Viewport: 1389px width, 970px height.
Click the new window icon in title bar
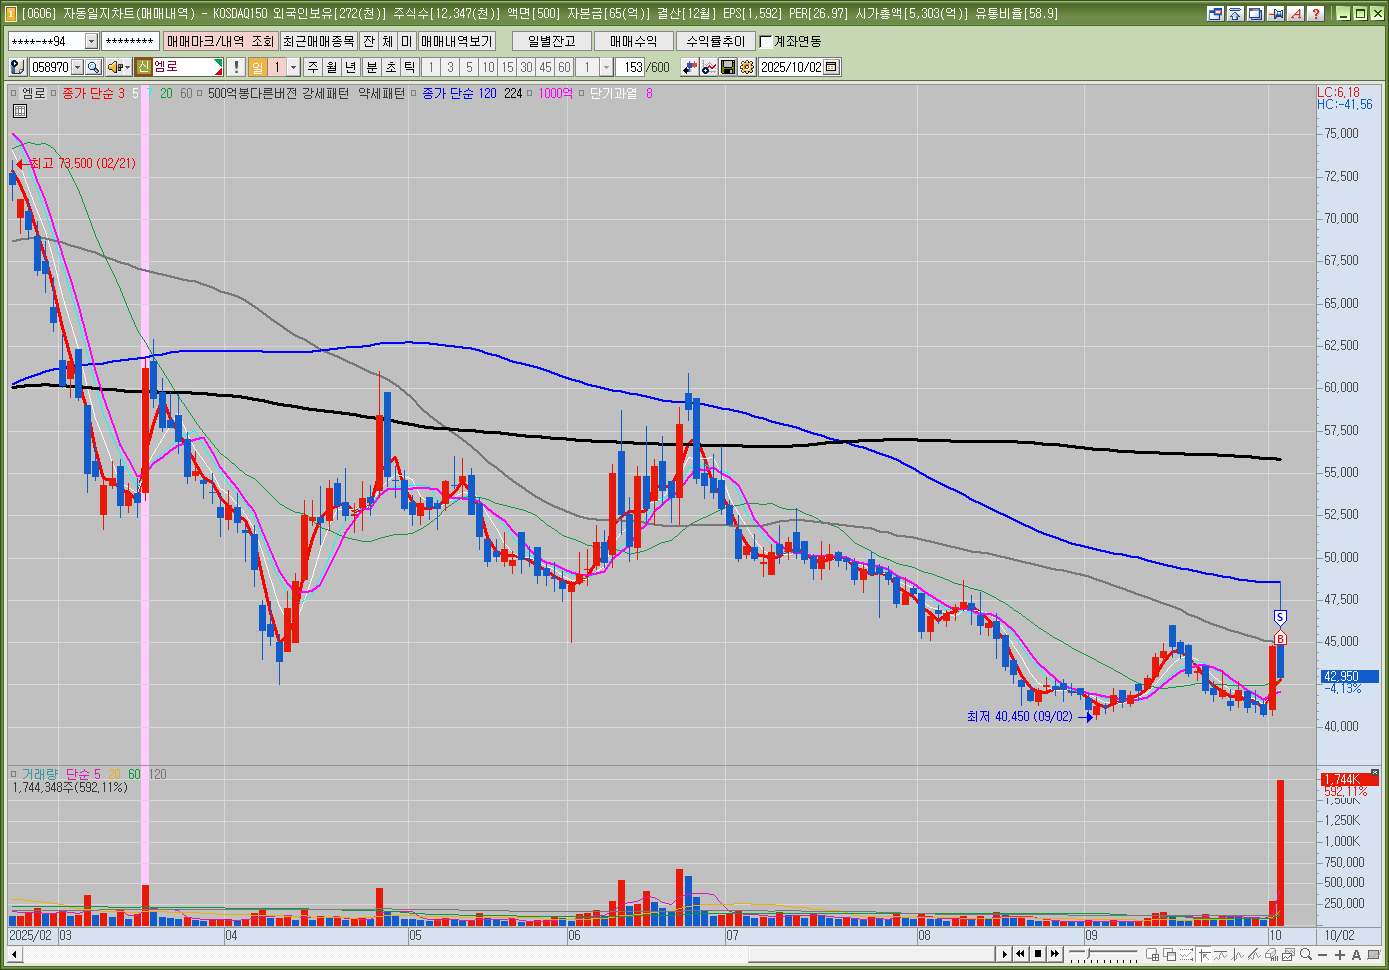point(1215,13)
